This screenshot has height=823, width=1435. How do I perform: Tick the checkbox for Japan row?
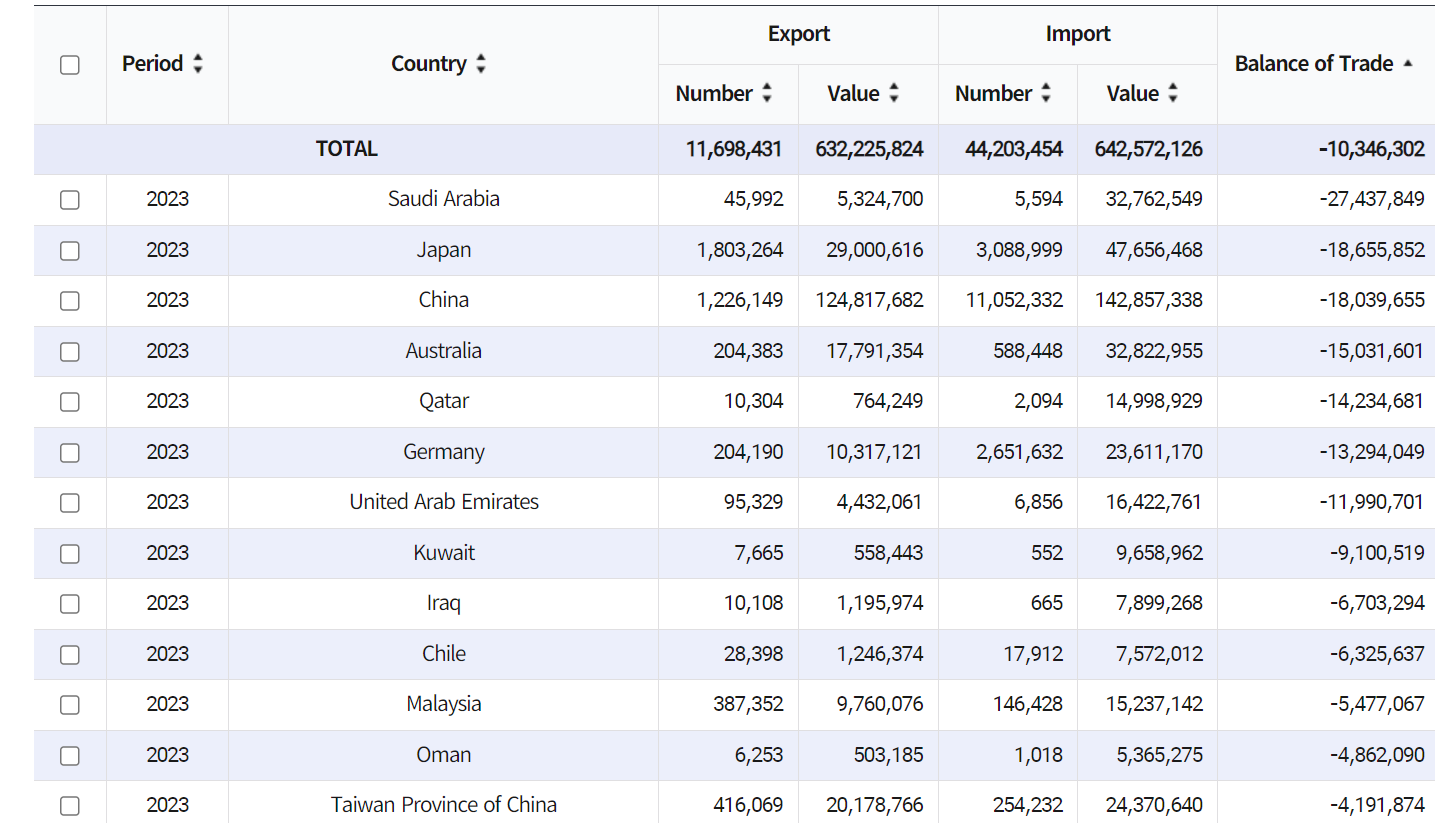click(70, 251)
